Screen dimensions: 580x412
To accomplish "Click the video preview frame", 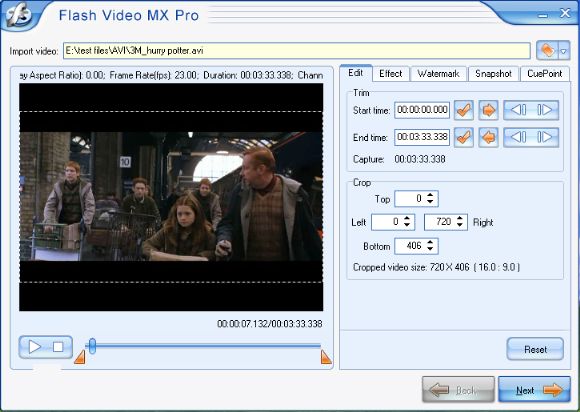I will pos(171,197).
